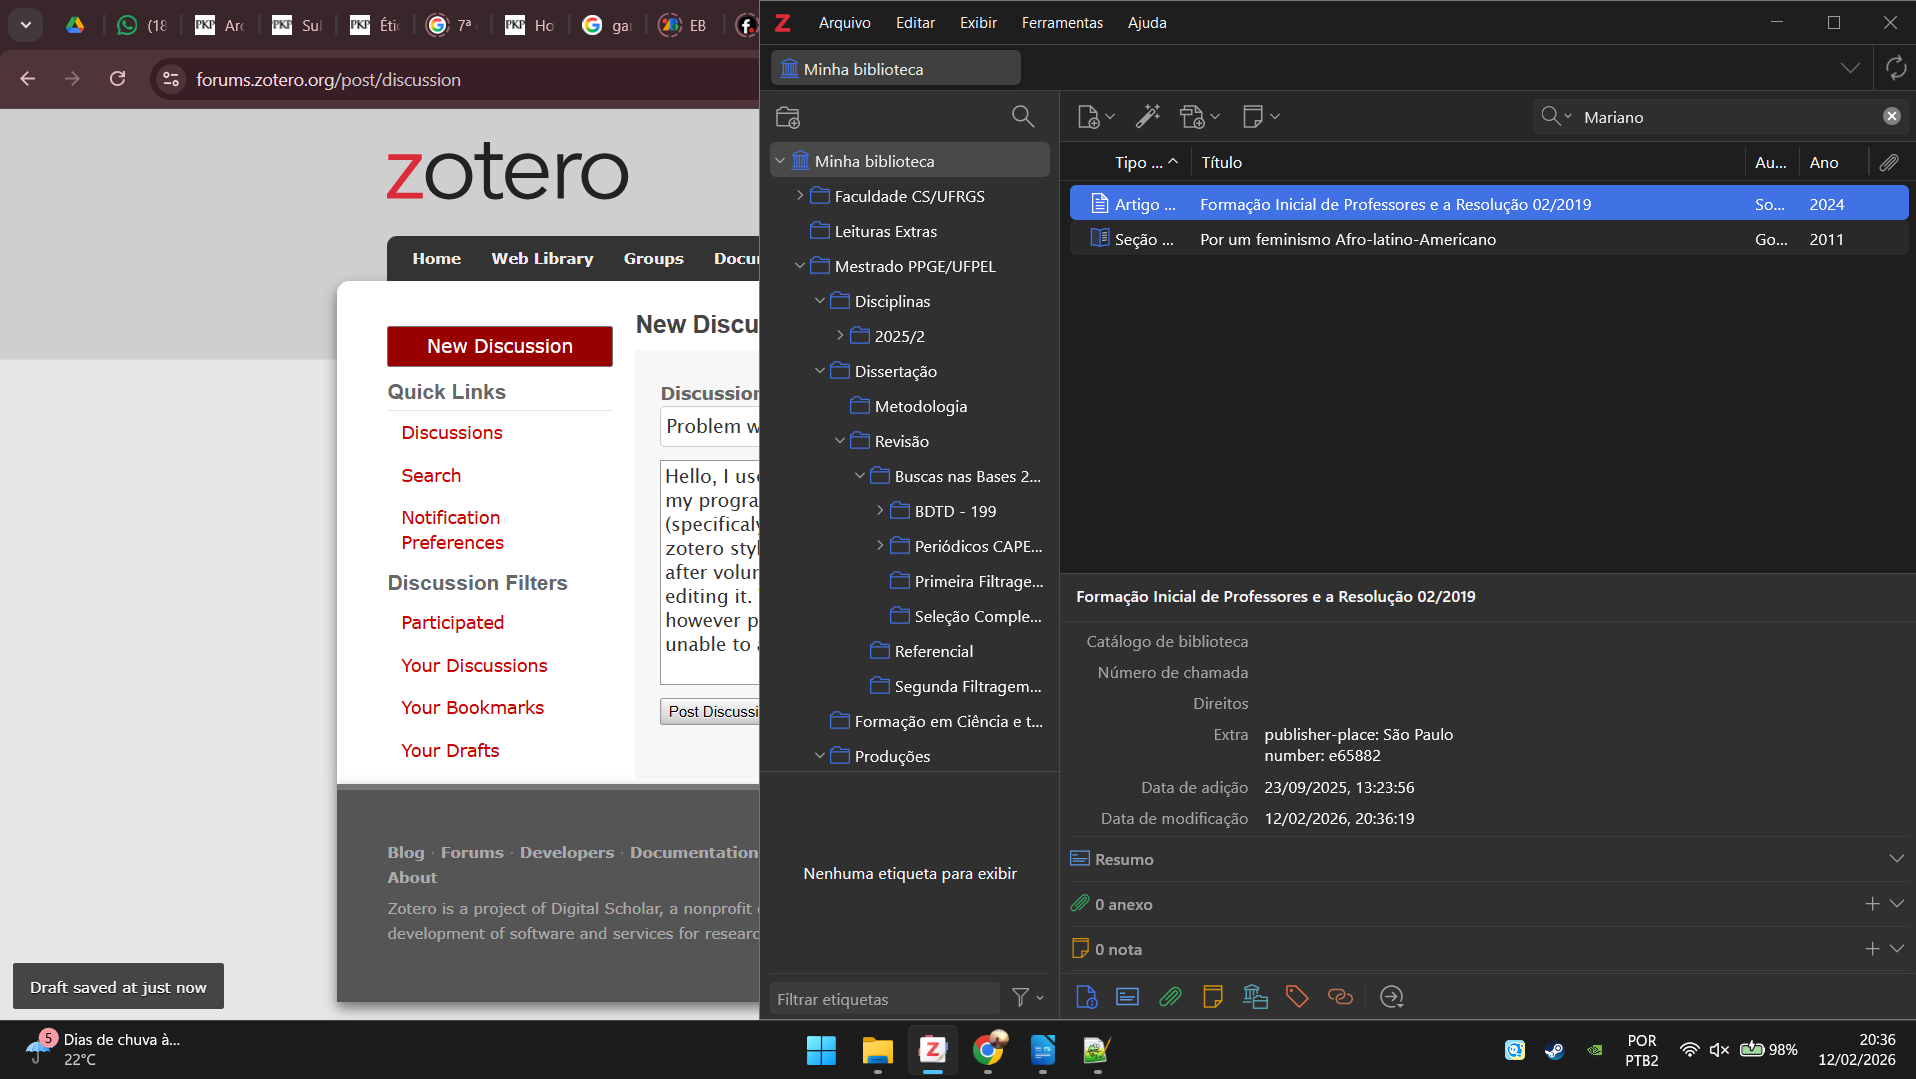Click the browser address bar URL

click(328, 79)
